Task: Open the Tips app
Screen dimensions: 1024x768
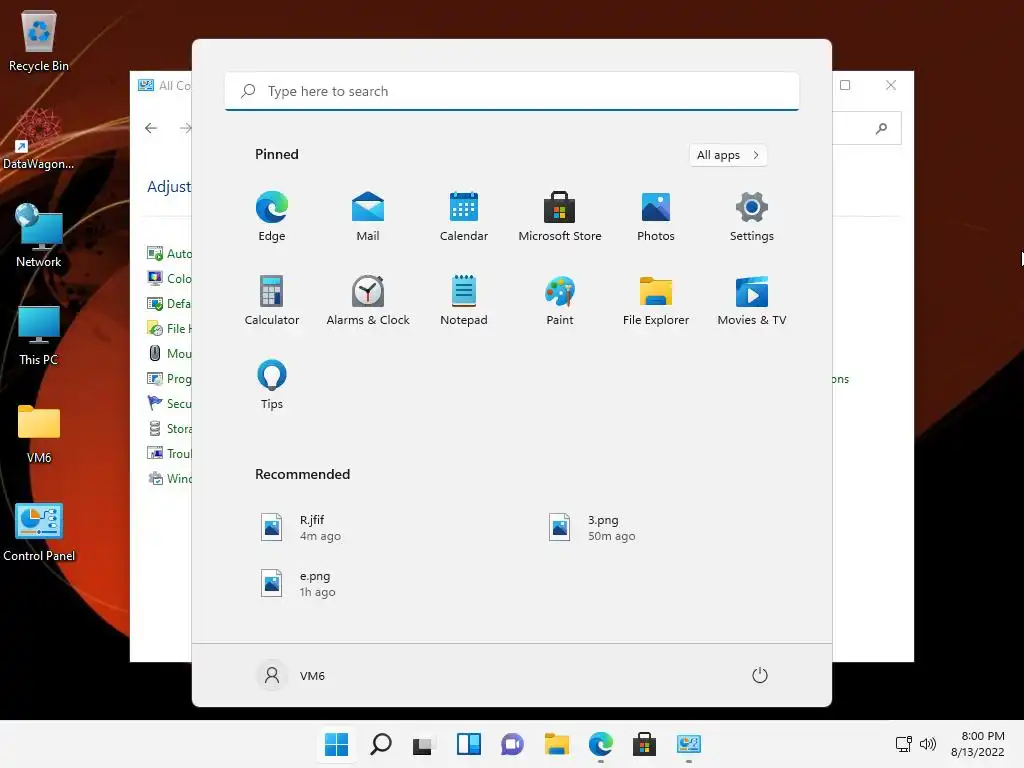Action: coord(272,385)
